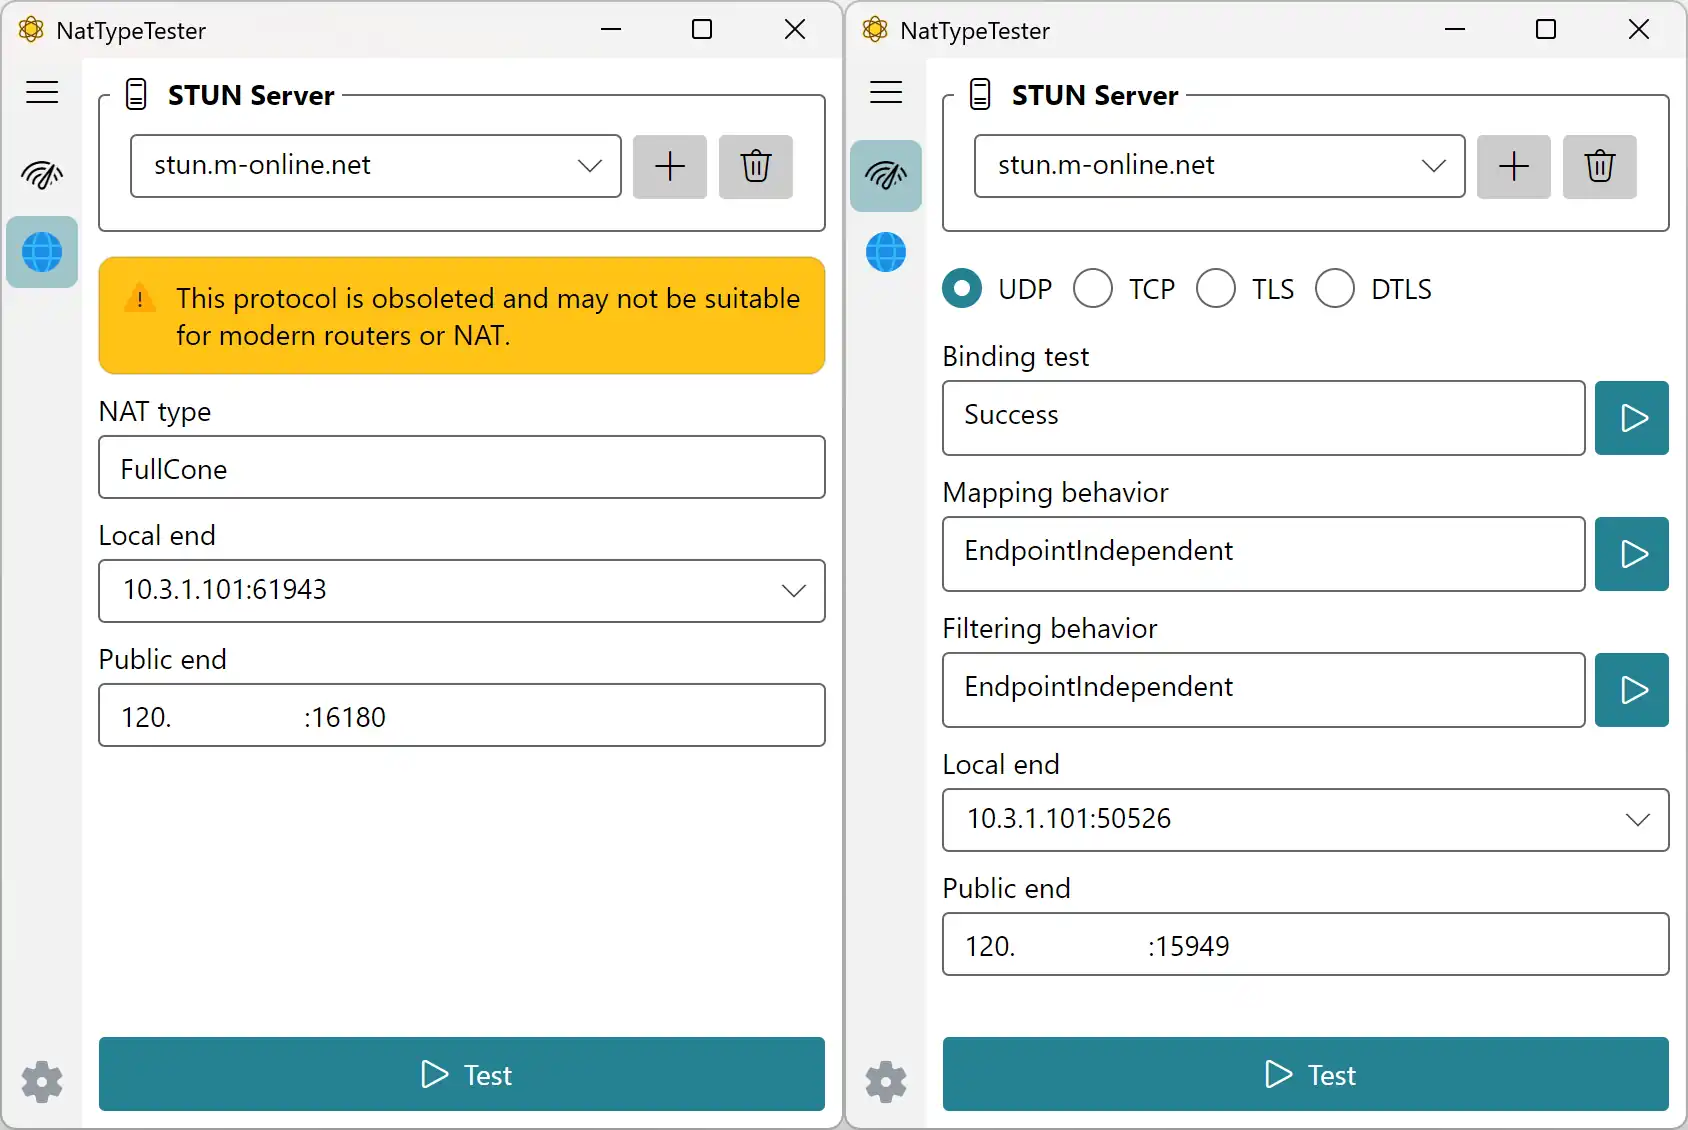
Task: Open hamburger menu in left NatTypeTester window
Action: (42, 93)
